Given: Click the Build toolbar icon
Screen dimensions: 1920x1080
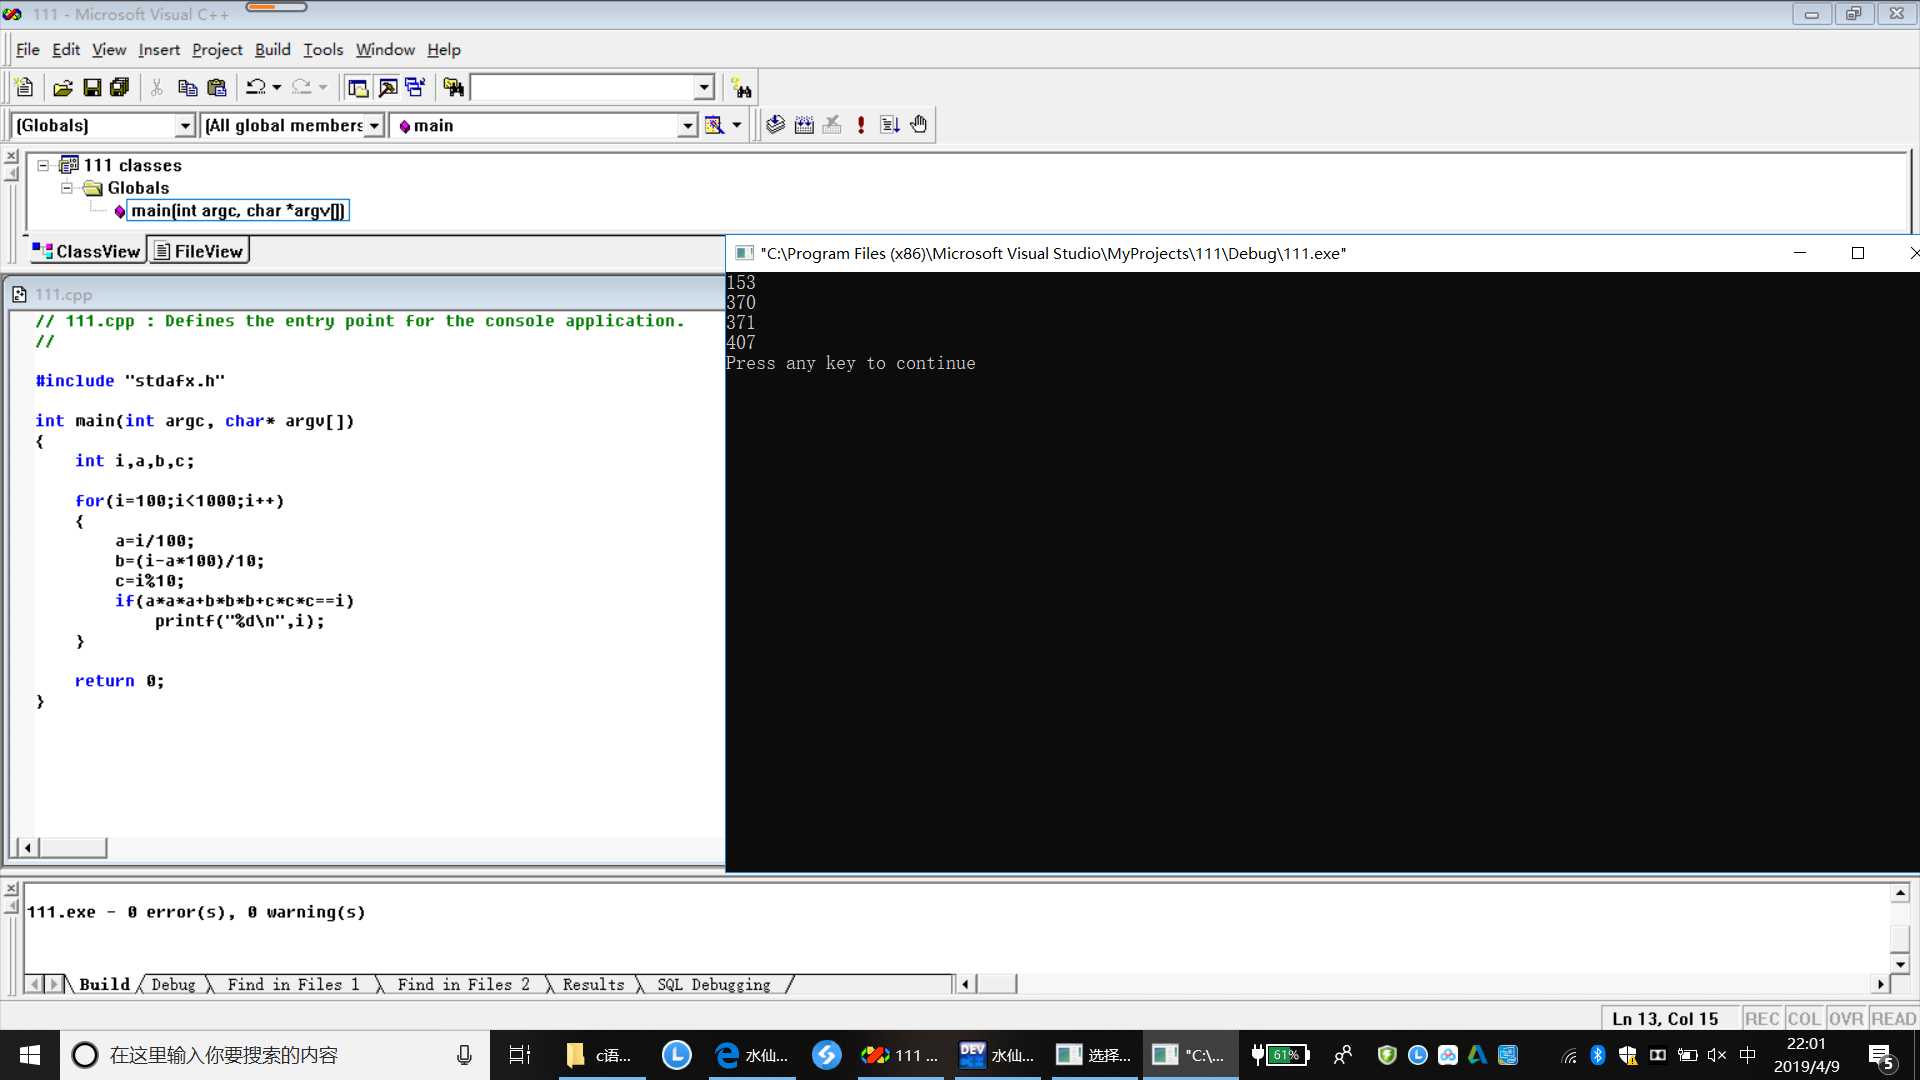Looking at the screenshot, I should tap(804, 125).
